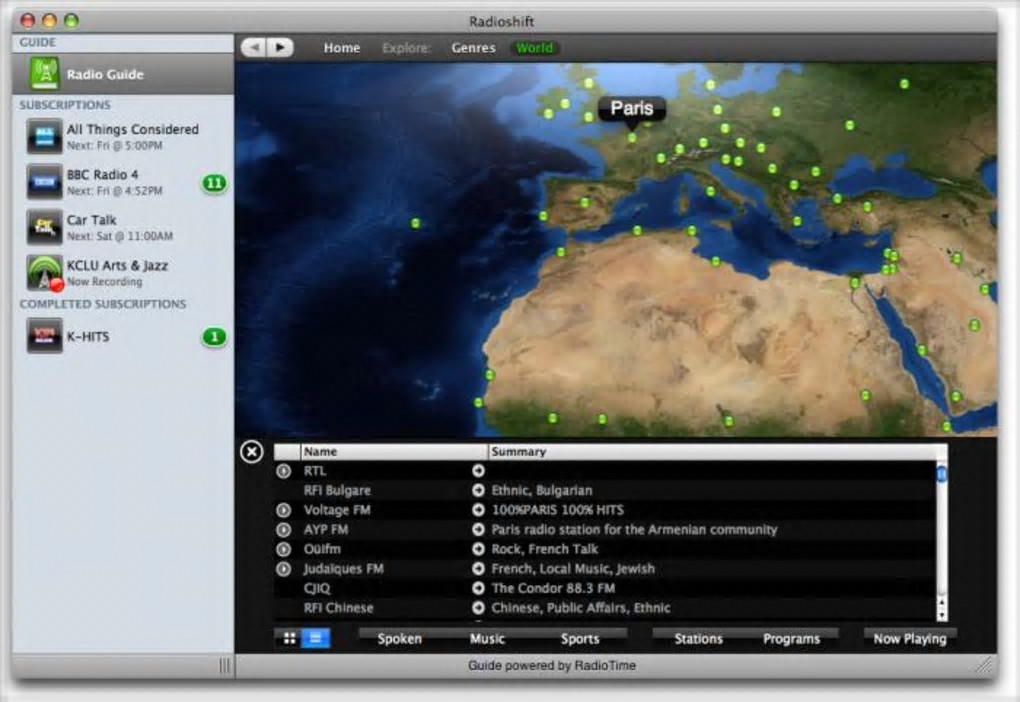Select the K-HITS completed subscription icon
1020x702 pixels.
coord(44,336)
